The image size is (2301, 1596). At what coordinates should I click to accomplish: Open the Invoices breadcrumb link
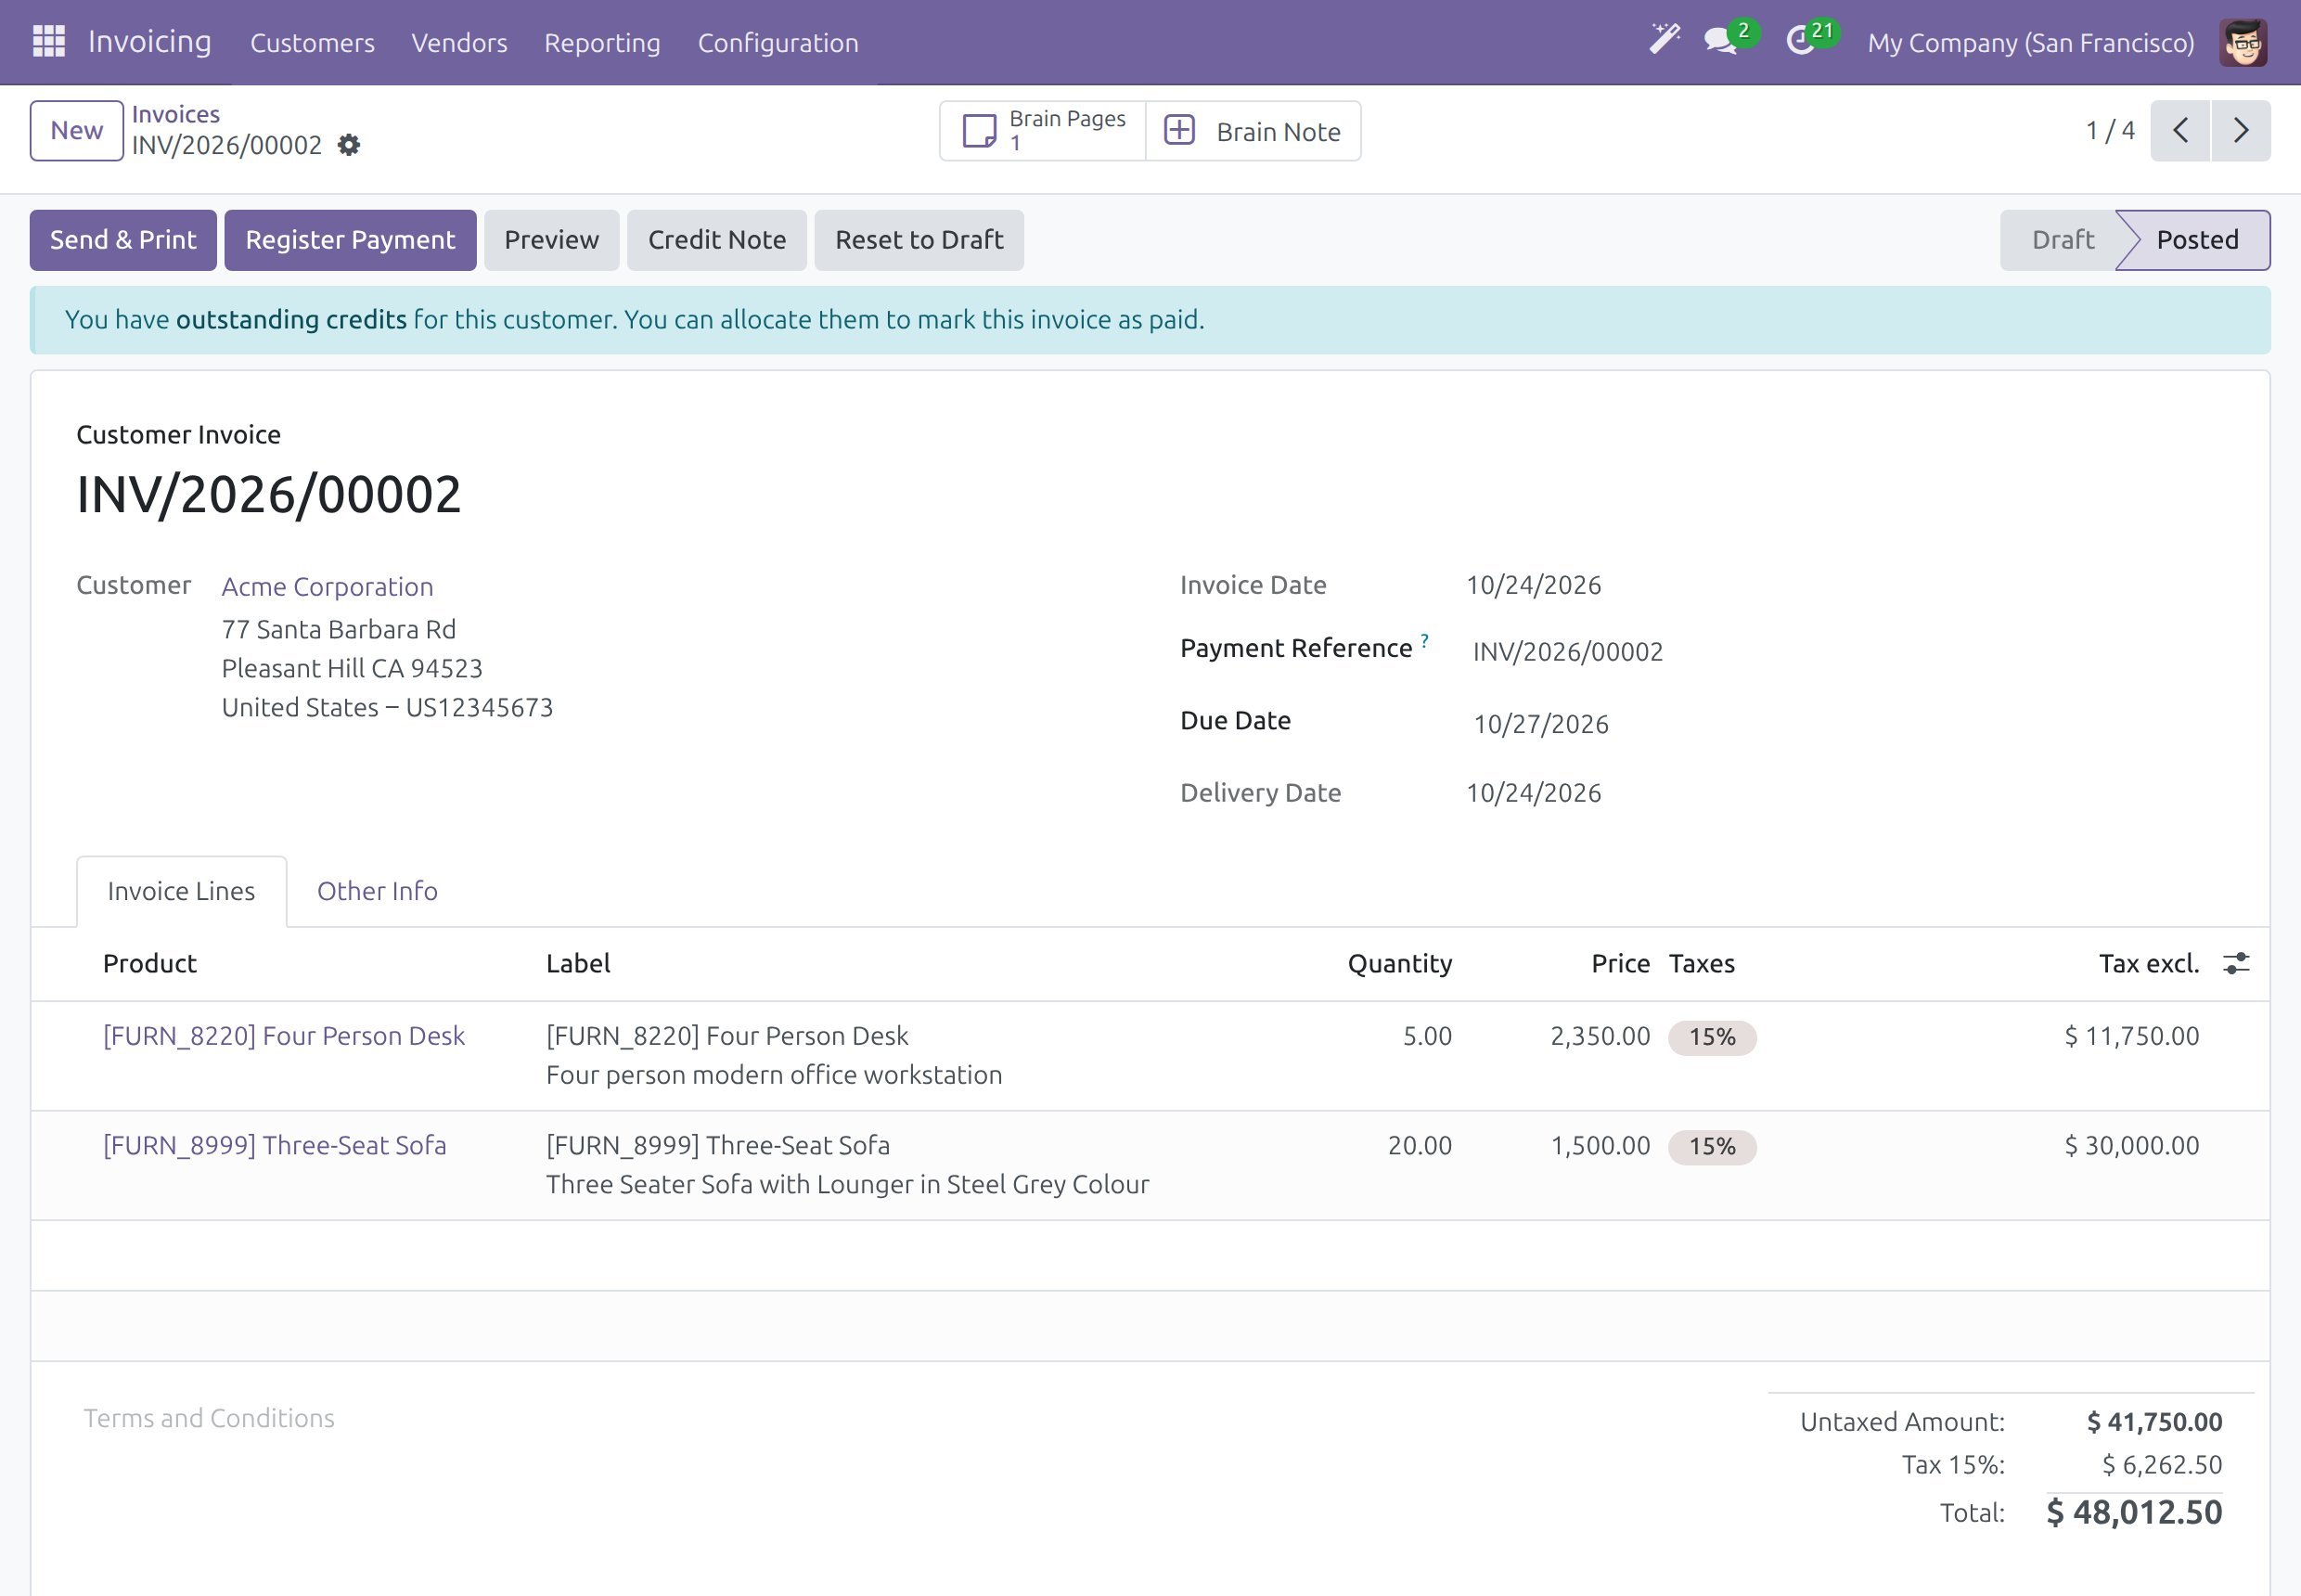[x=176, y=114]
